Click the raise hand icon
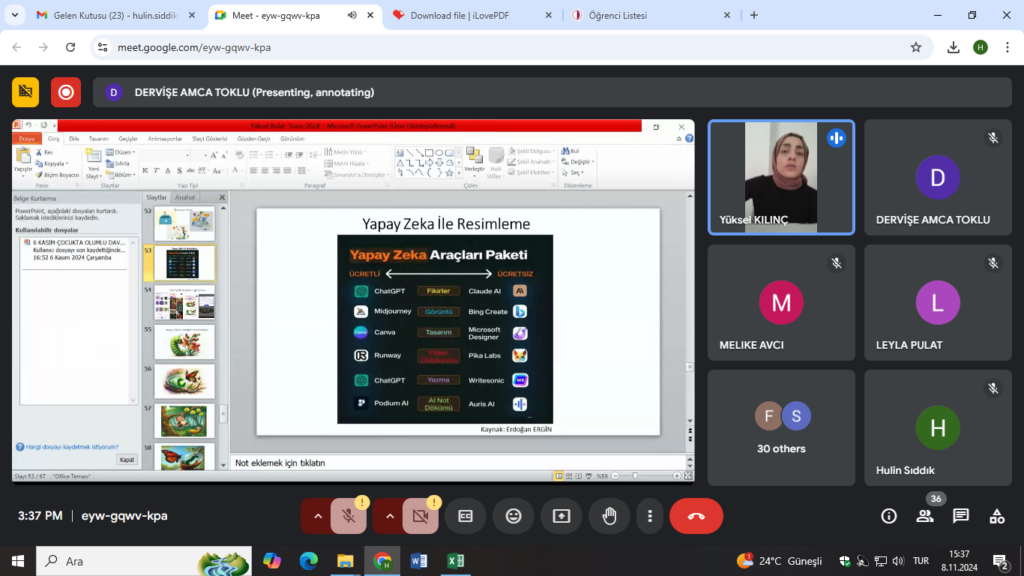The width and height of the screenshot is (1024, 576). pos(608,516)
